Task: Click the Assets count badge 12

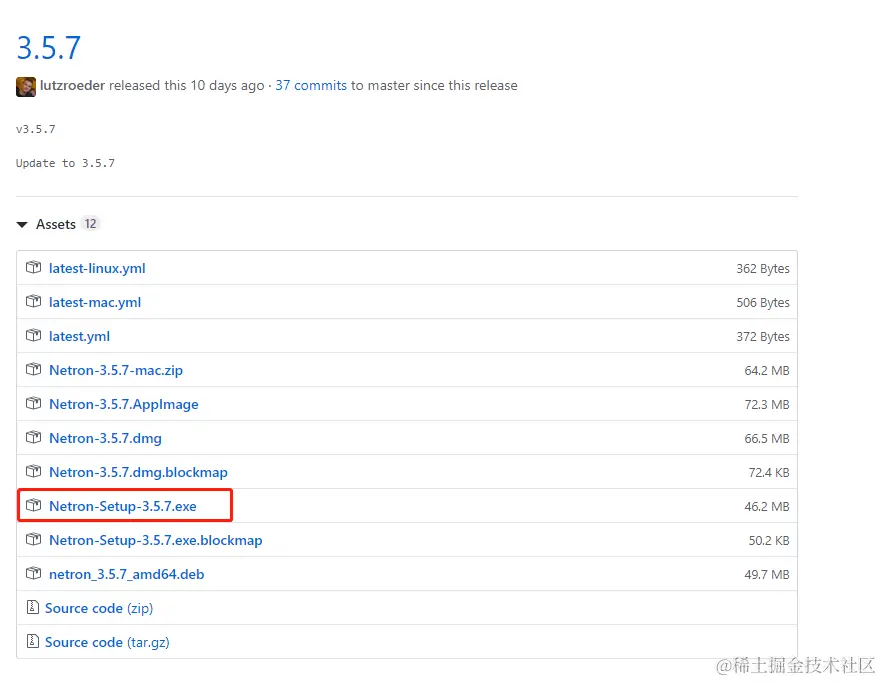Action: (x=90, y=224)
